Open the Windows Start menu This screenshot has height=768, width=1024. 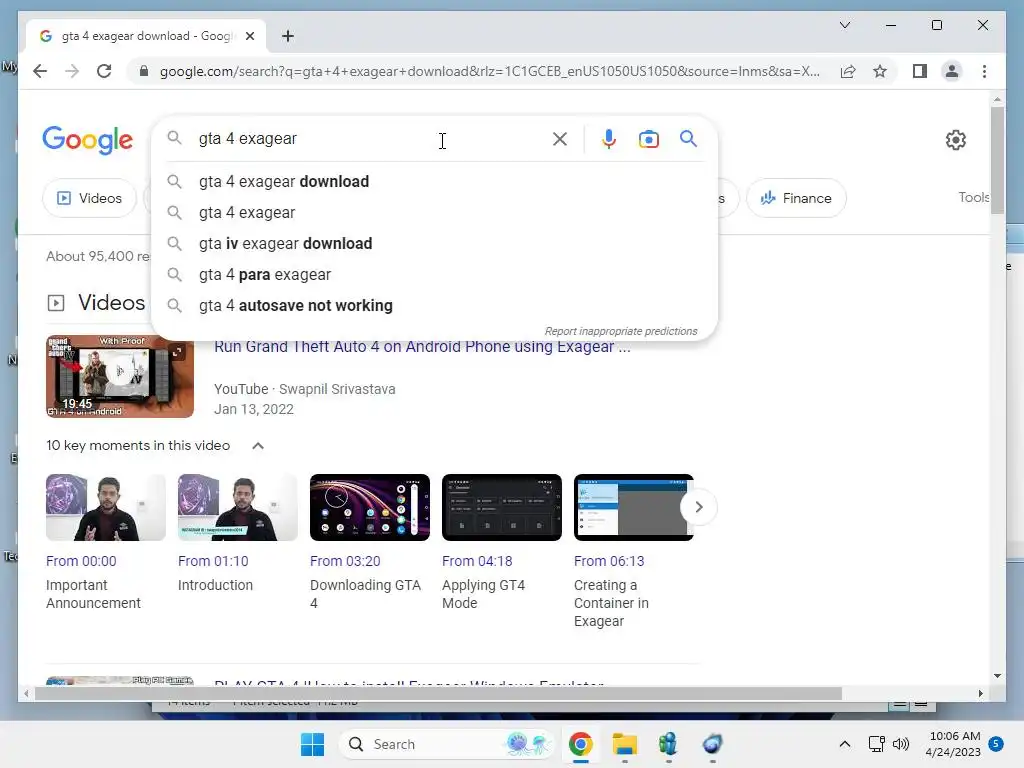[312, 744]
